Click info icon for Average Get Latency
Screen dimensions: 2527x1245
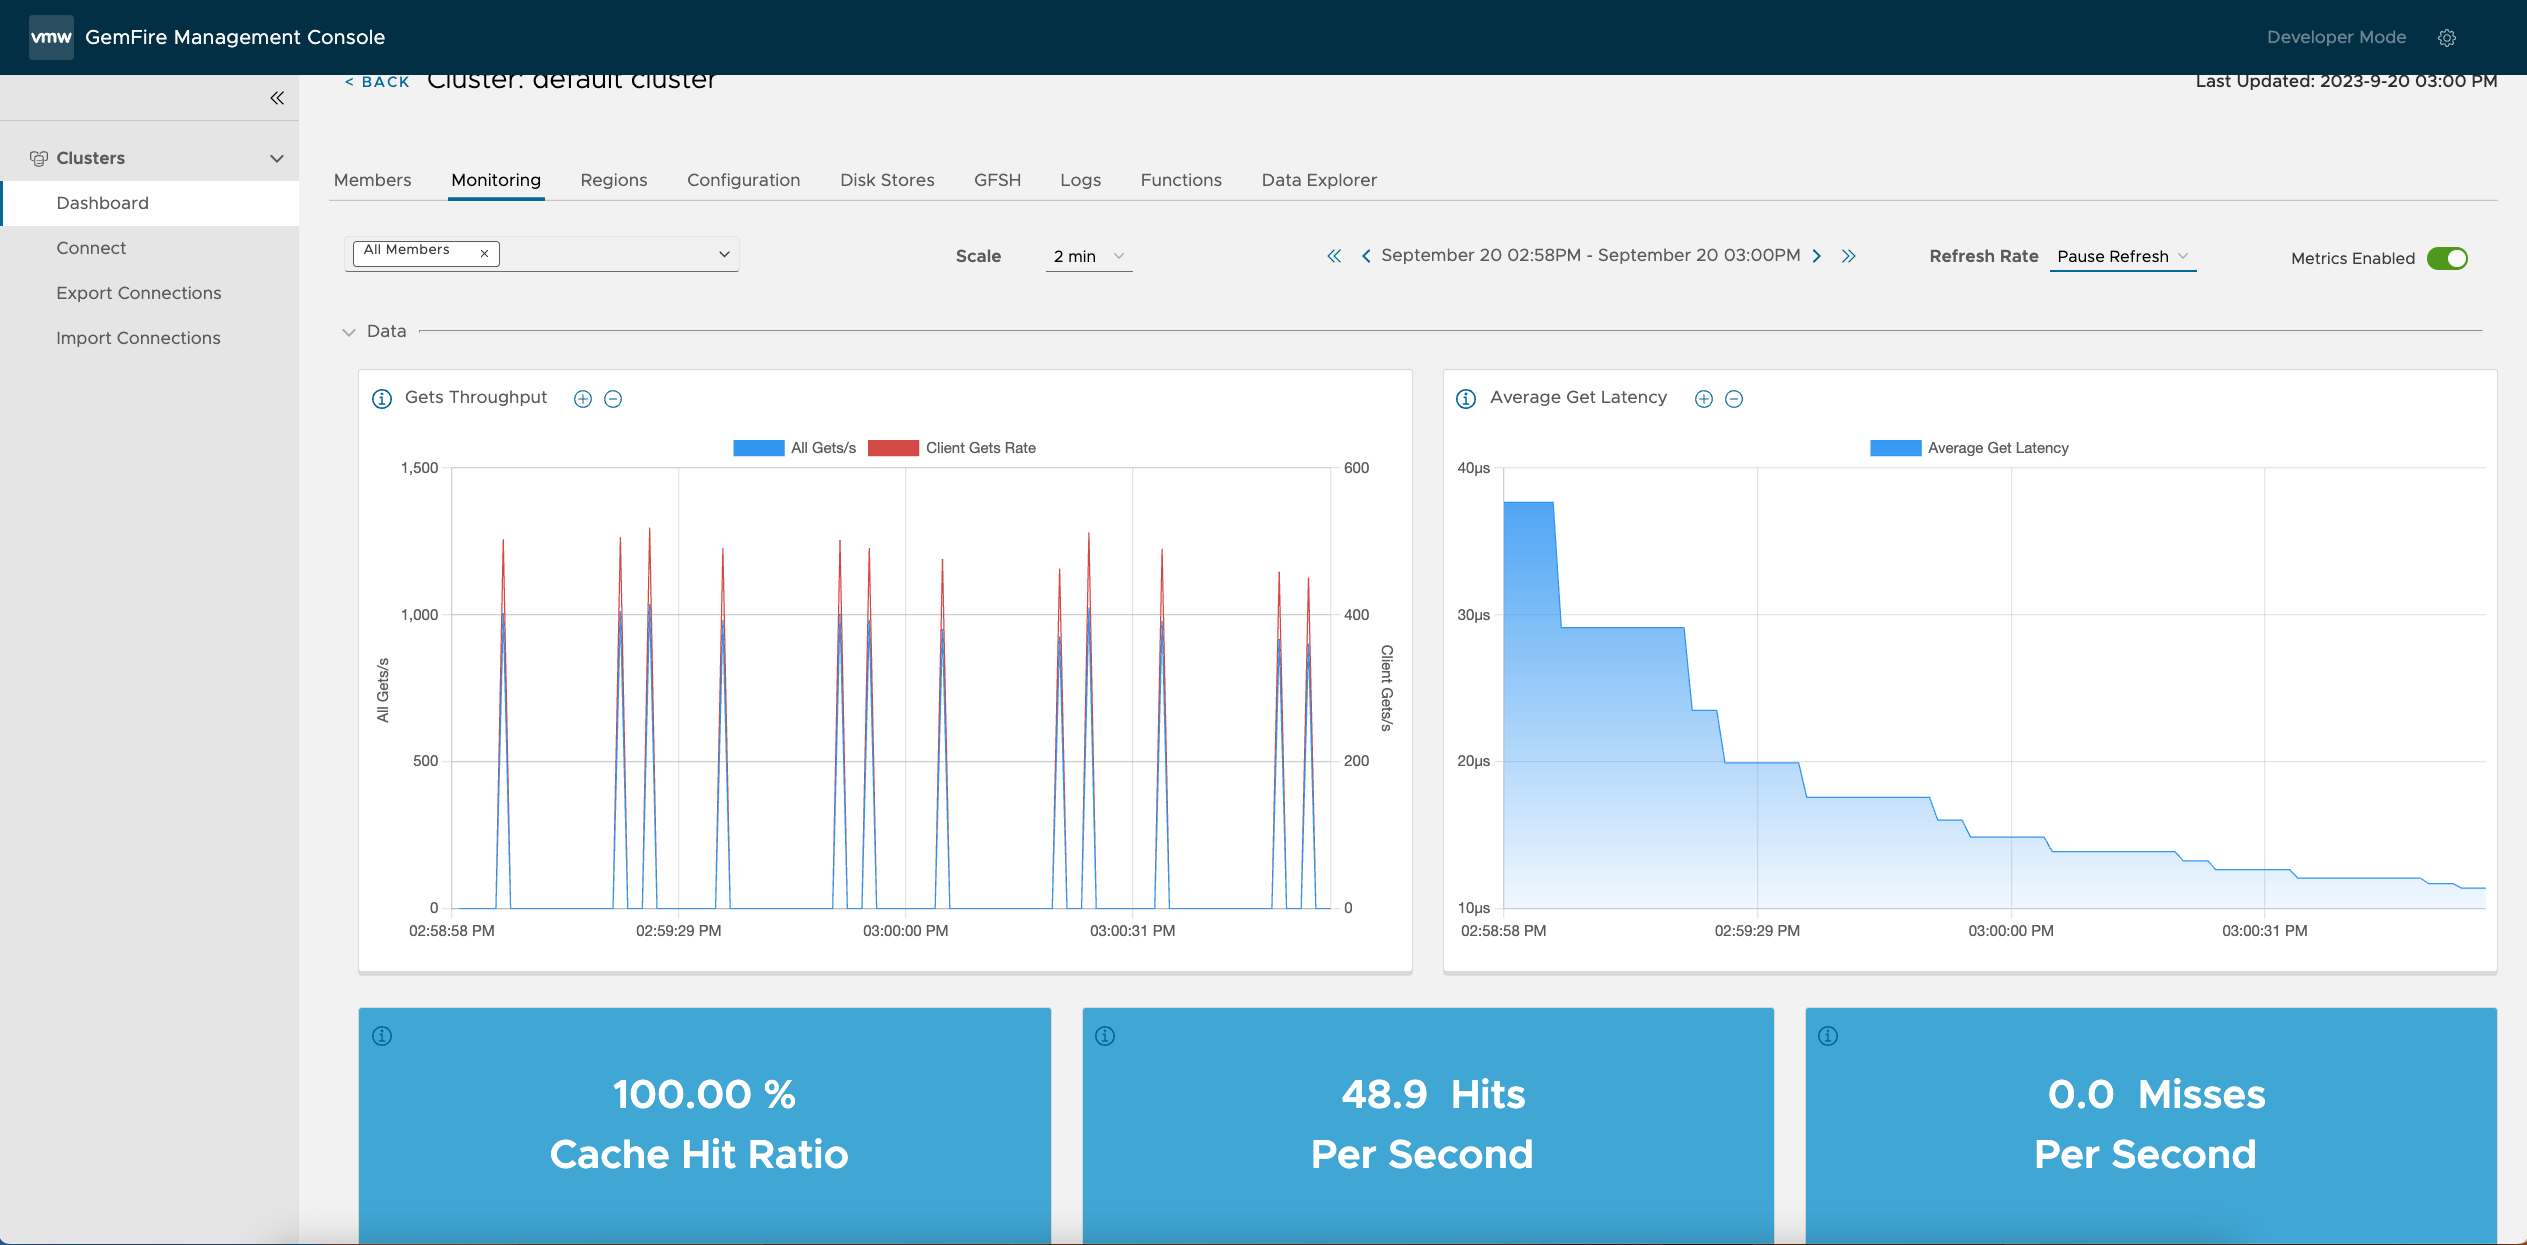coord(1466,399)
